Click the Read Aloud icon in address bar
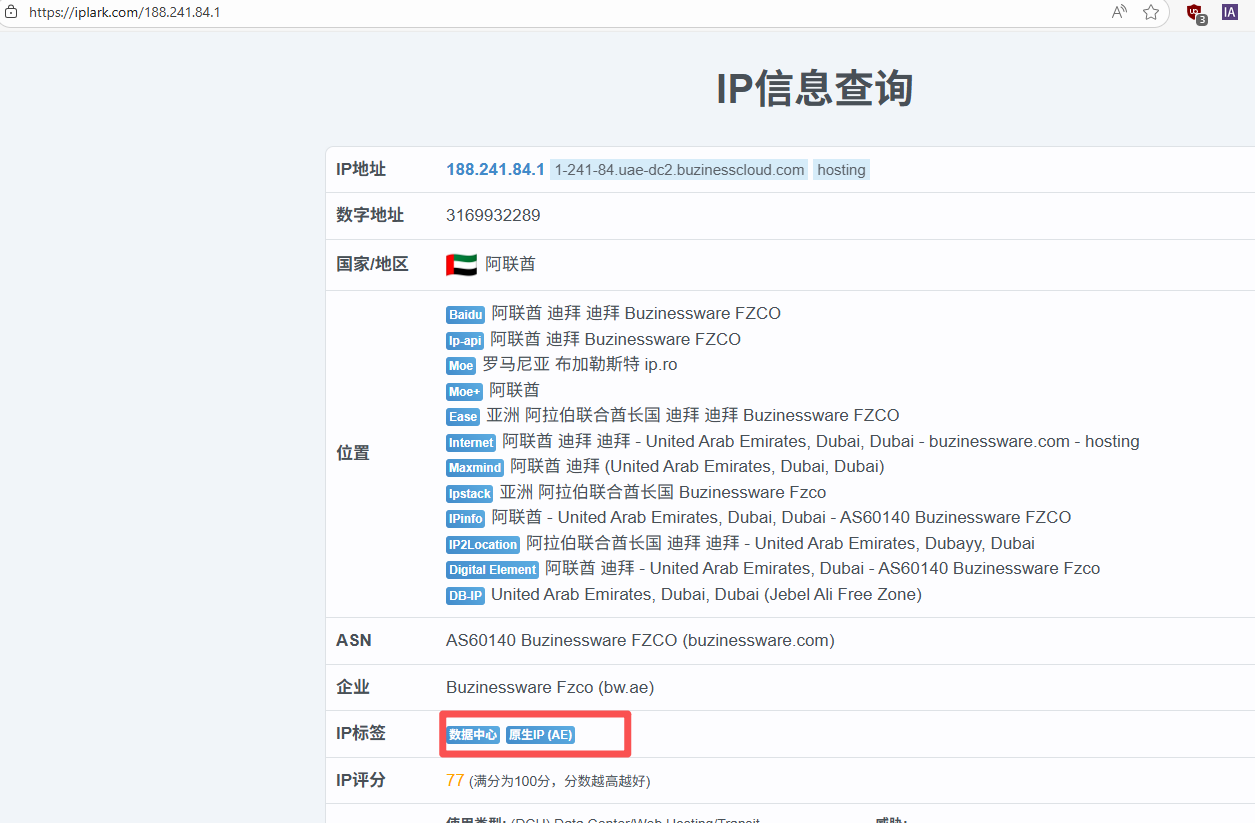 click(1119, 12)
